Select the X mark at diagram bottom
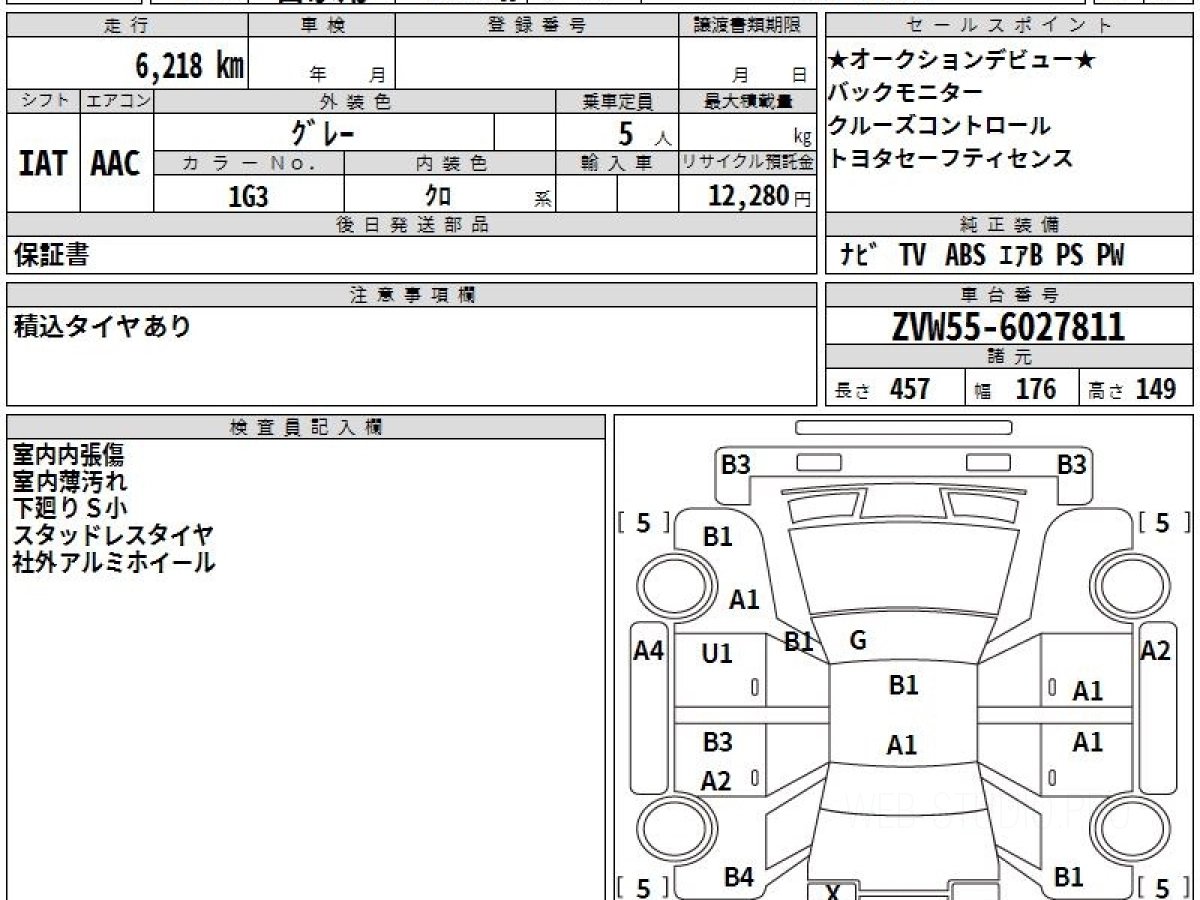Image resolution: width=1200 pixels, height=900 pixels. tap(833, 892)
